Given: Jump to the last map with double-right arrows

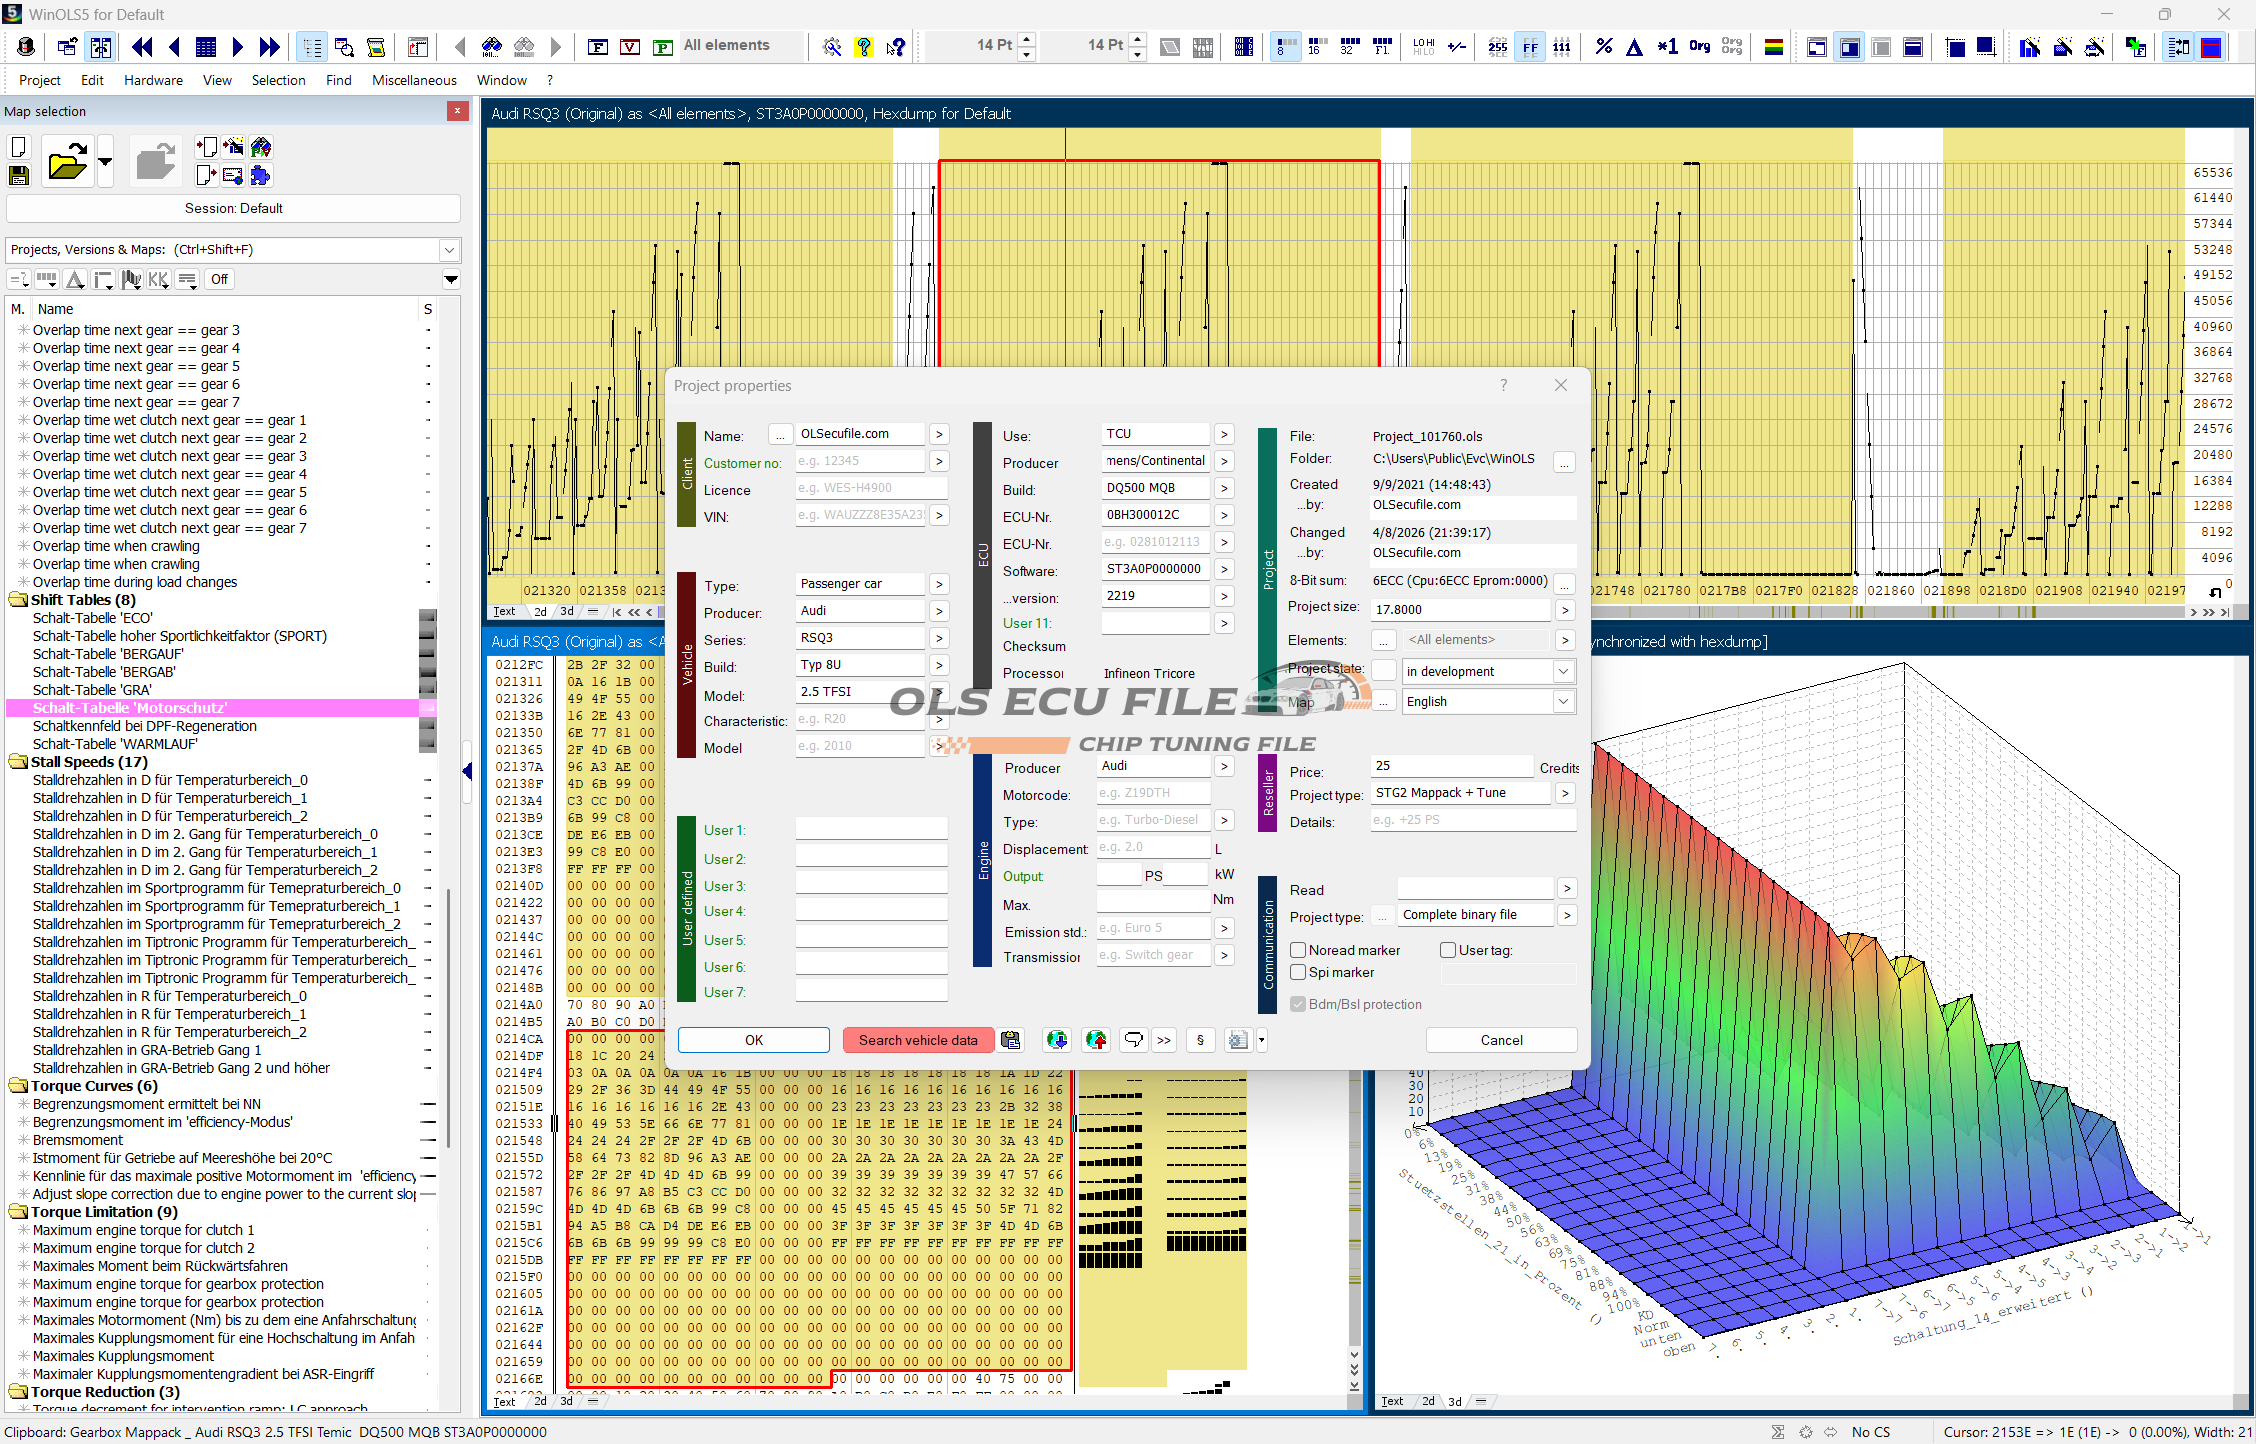Looking at the screenshot, I should pos(269,47).
